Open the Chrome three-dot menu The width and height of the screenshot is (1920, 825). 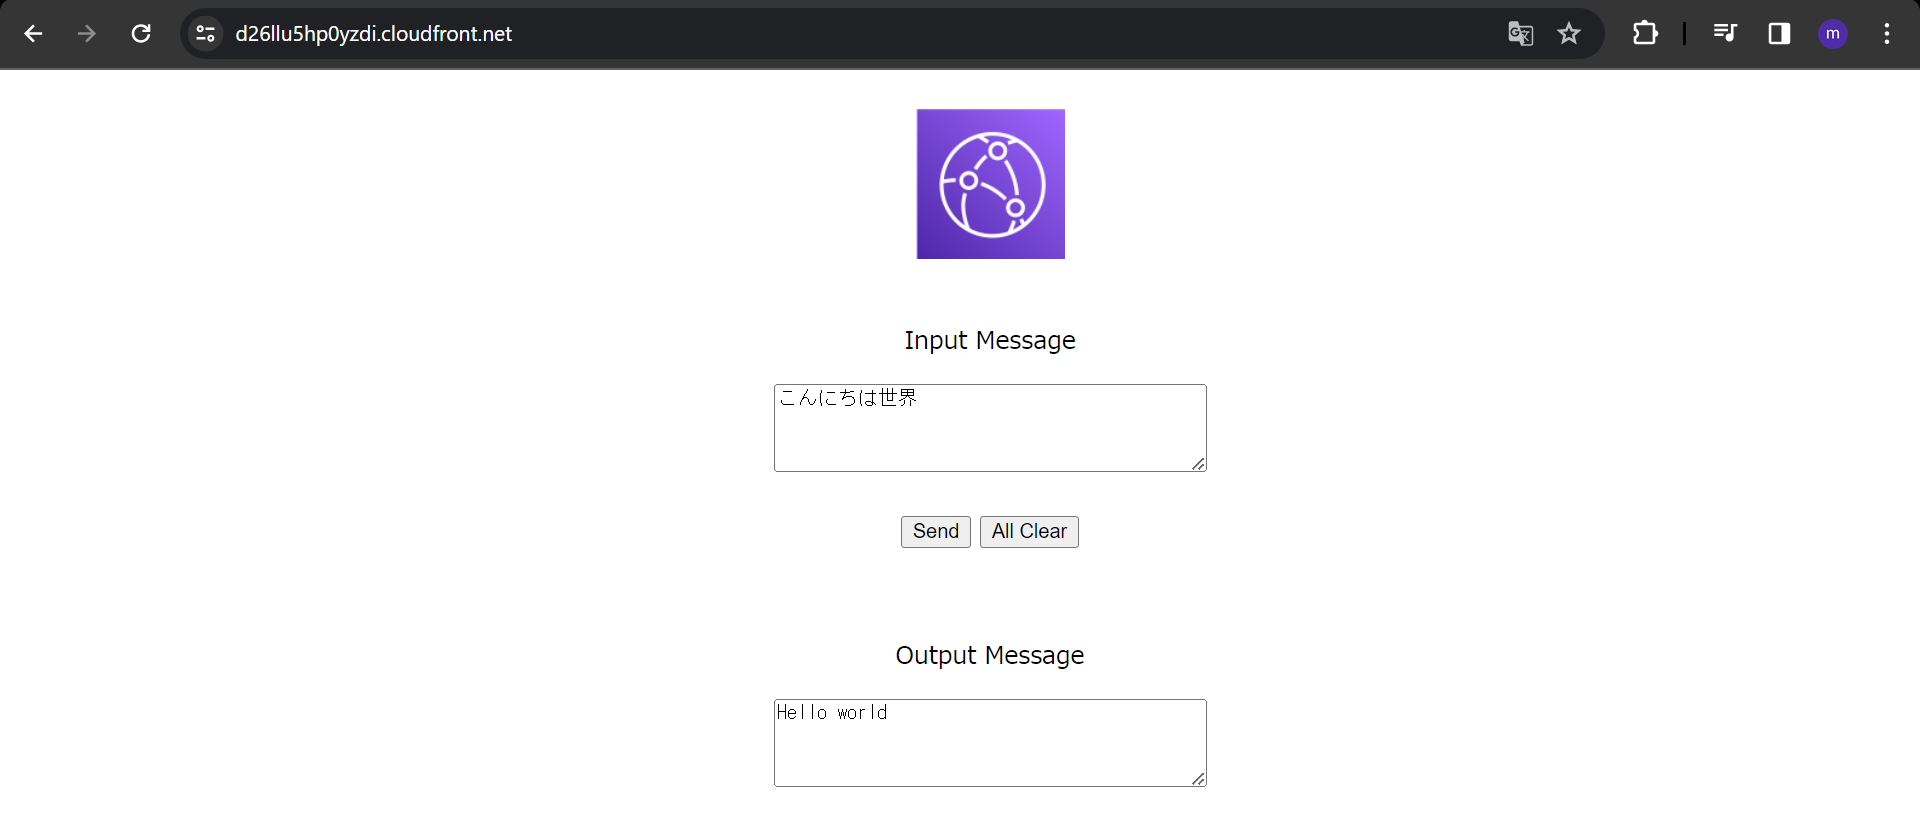[1887, 34]
